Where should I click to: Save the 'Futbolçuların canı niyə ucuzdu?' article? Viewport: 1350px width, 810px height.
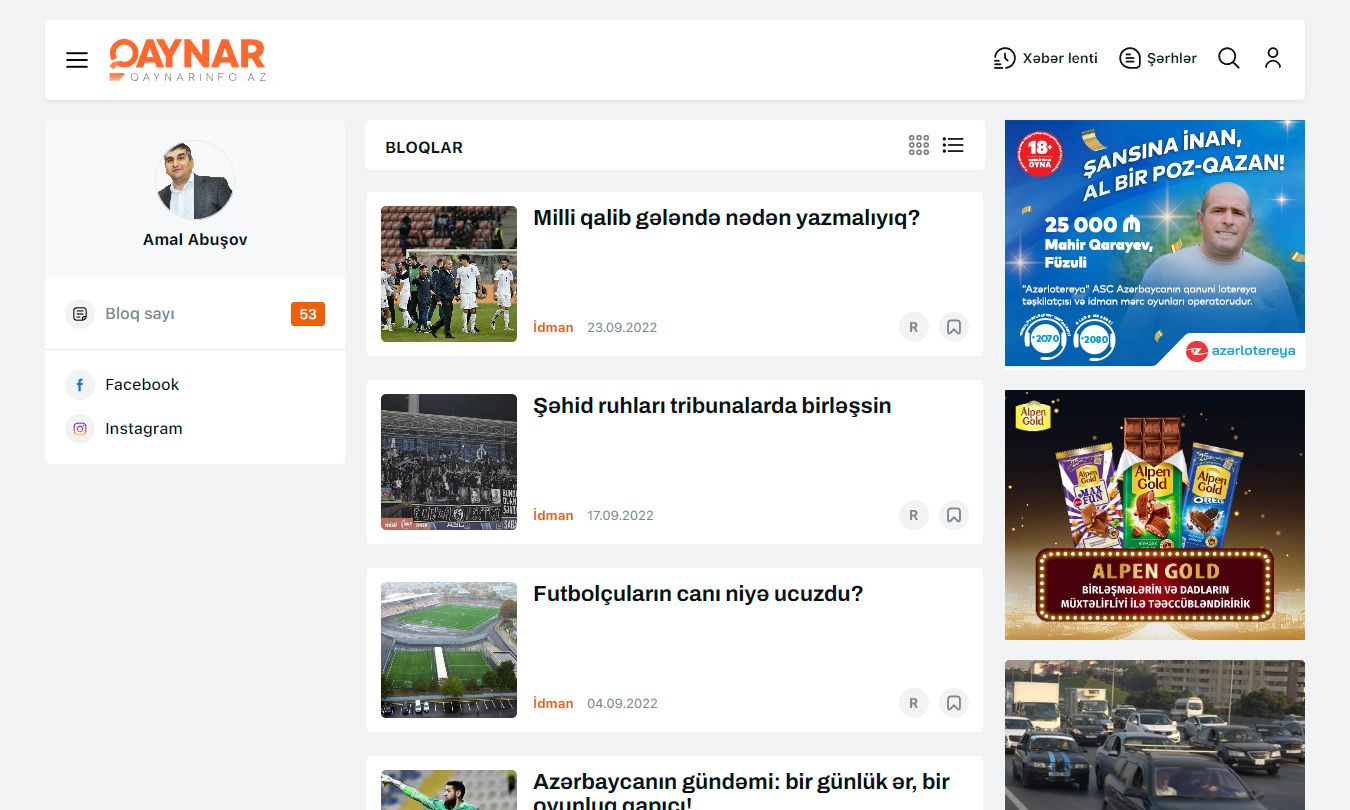[x=953, y=703]
